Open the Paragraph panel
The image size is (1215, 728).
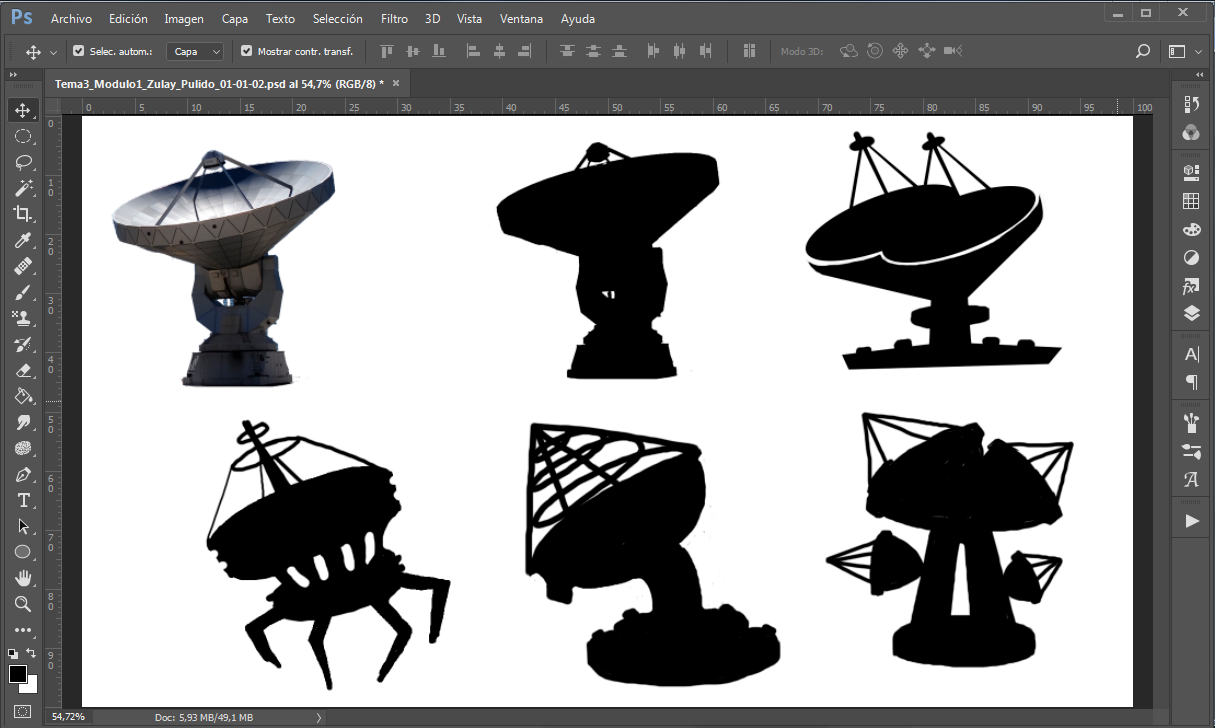pos(1191,382)
